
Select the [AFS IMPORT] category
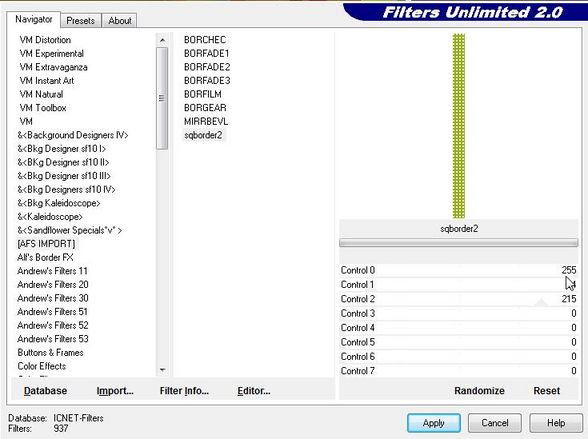[46, 244]
